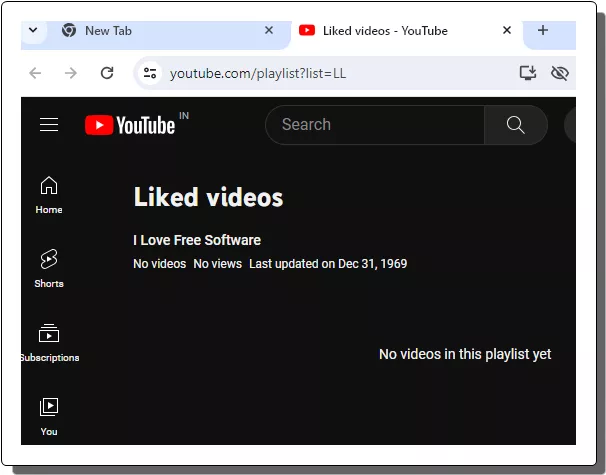Select the Liked videos - YouTube tab
This screenshot has height=475, width=606.
point(406,31)
